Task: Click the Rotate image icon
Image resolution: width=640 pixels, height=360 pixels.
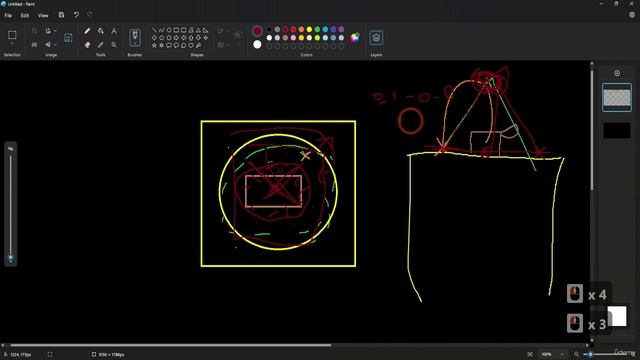Action: coord(48,31)
